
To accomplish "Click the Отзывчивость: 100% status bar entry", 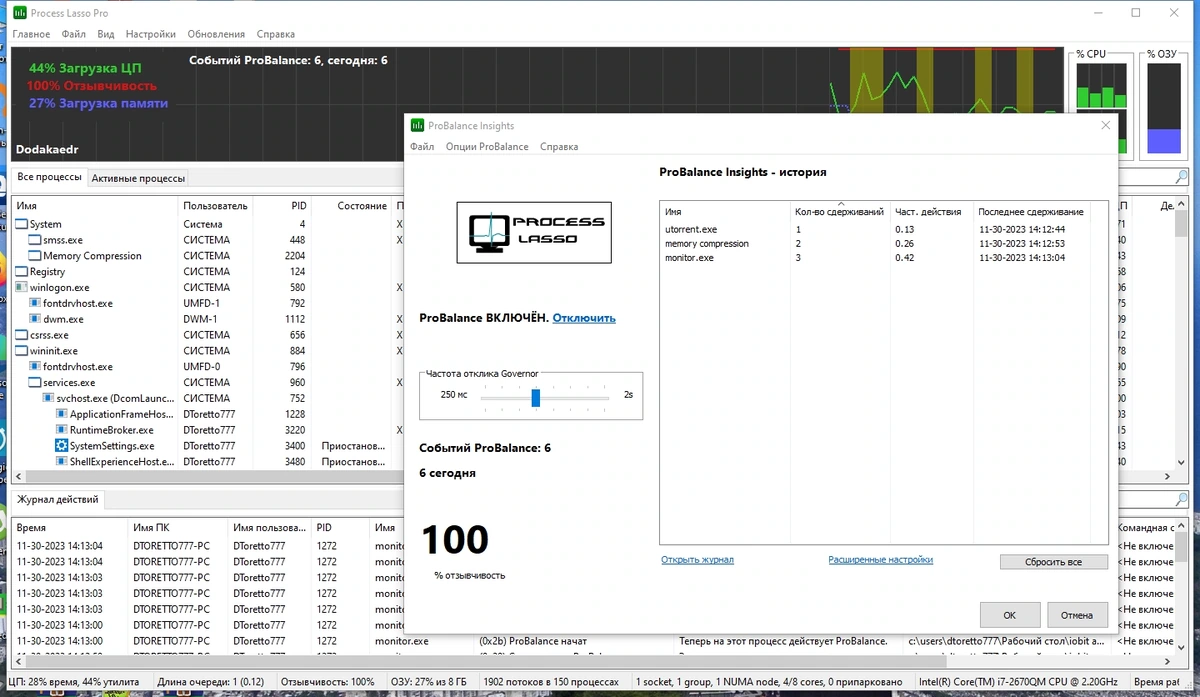I will click(328, 682).
